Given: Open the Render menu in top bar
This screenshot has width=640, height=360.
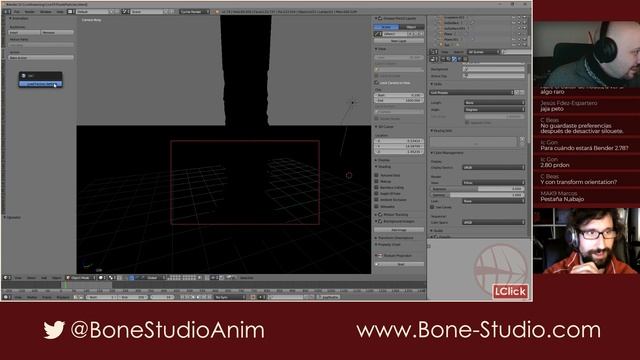Looking at the screenshot, I should [30, 12].
